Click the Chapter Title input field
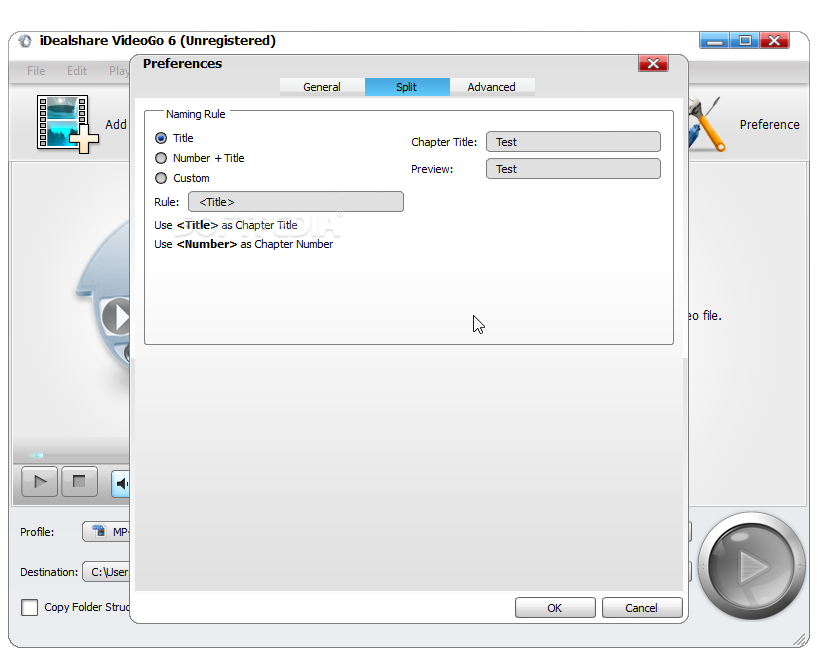Viewport: 818px width, 656px height. (573, 141)
